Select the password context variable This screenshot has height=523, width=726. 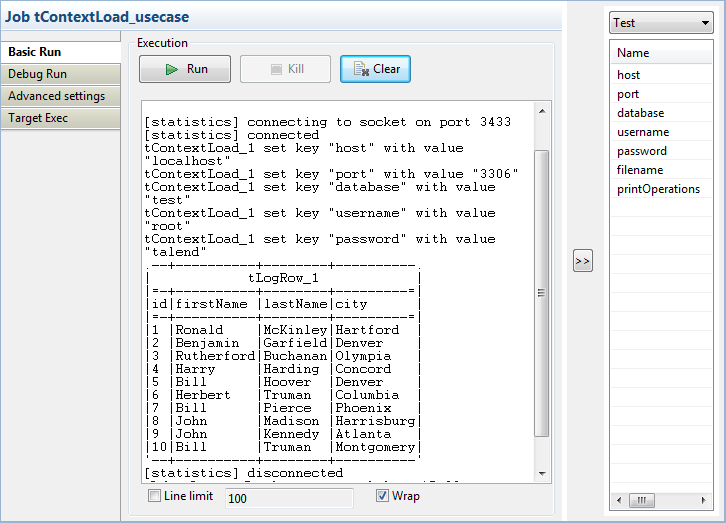(661, 151)
